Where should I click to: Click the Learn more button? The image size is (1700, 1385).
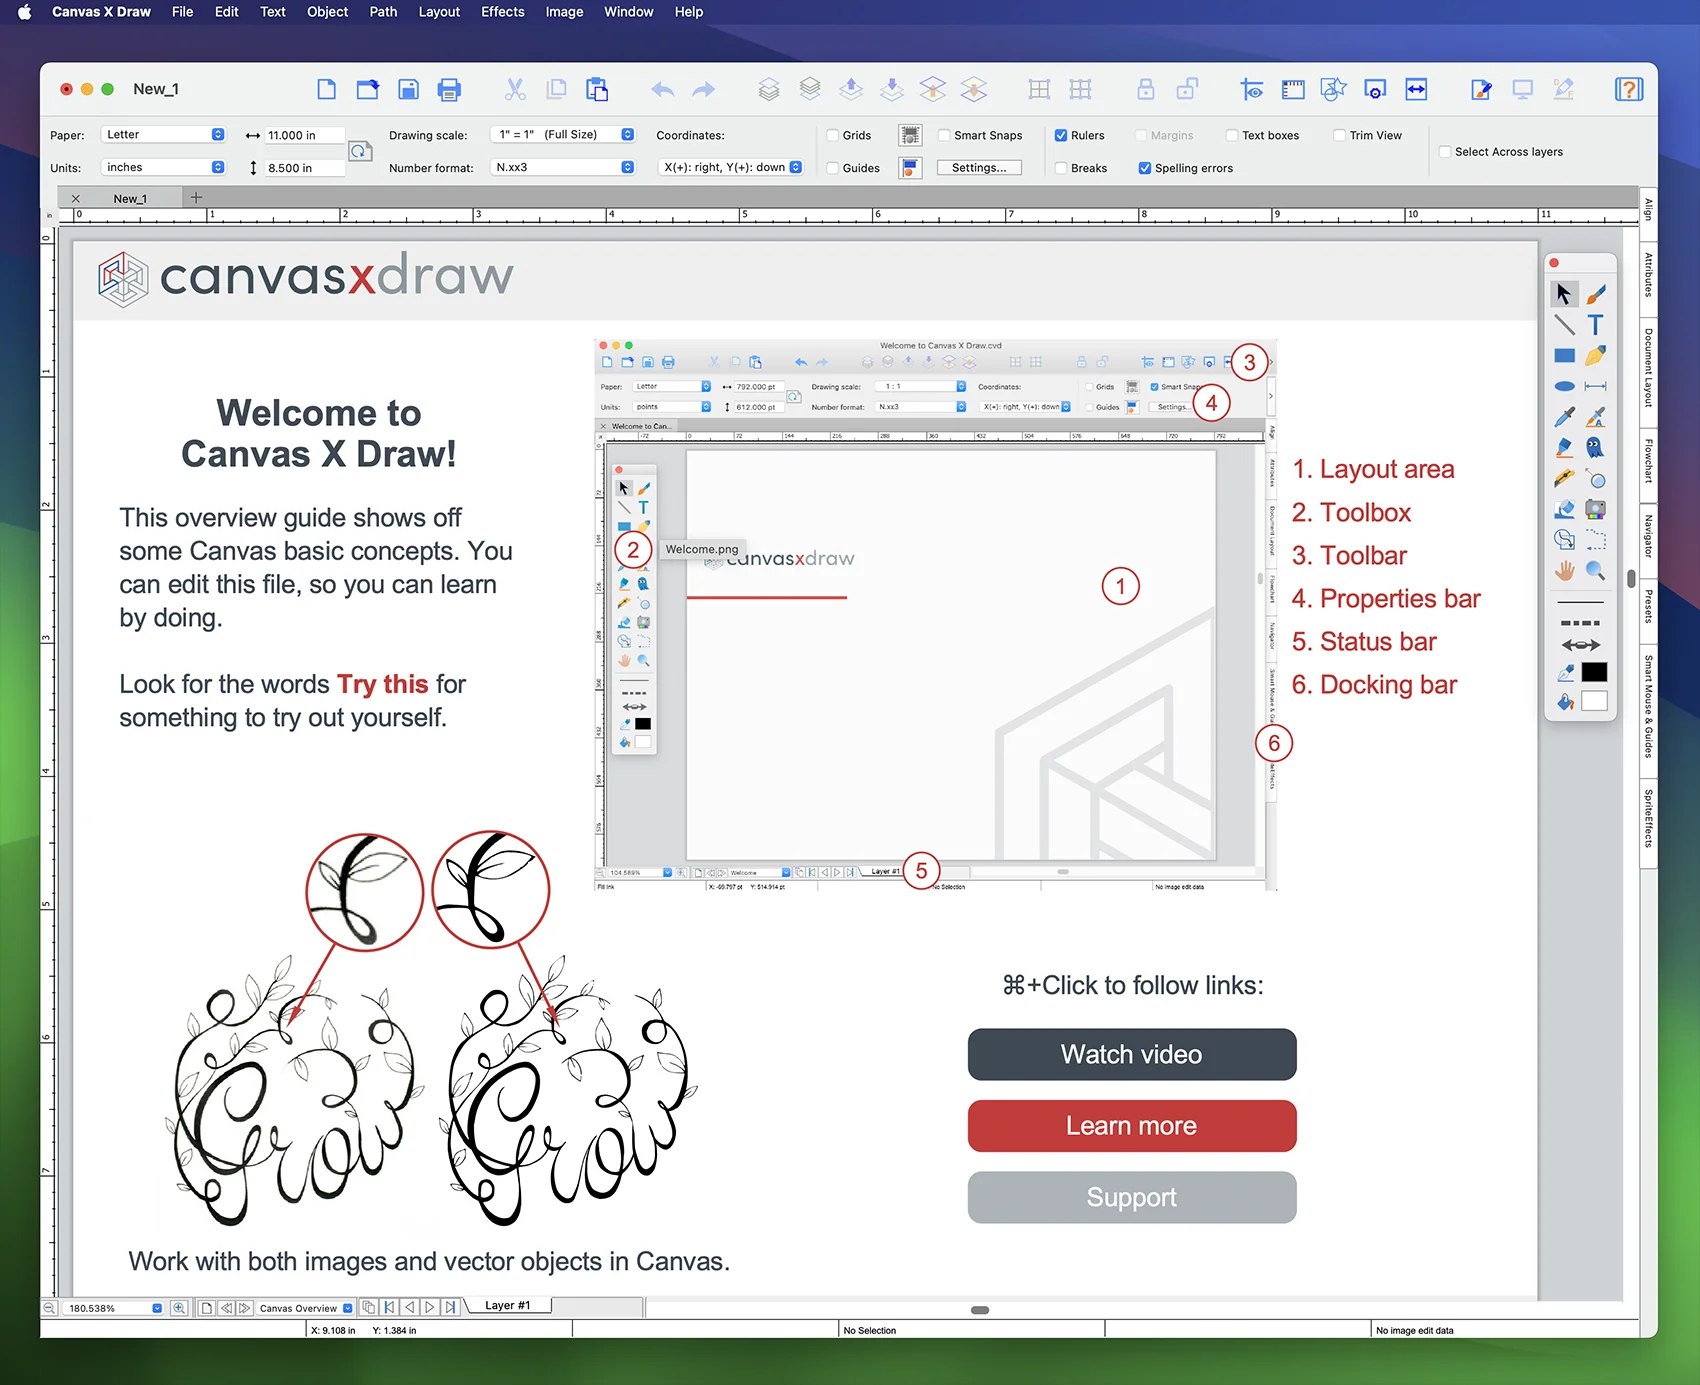[x=1132, y=1126]
